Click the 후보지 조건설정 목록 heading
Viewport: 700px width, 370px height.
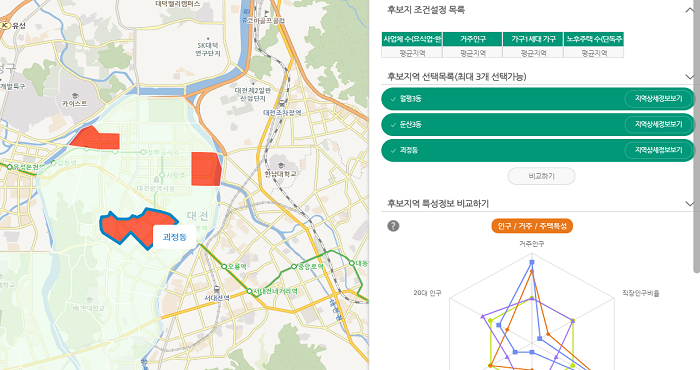tap(426, 10)
